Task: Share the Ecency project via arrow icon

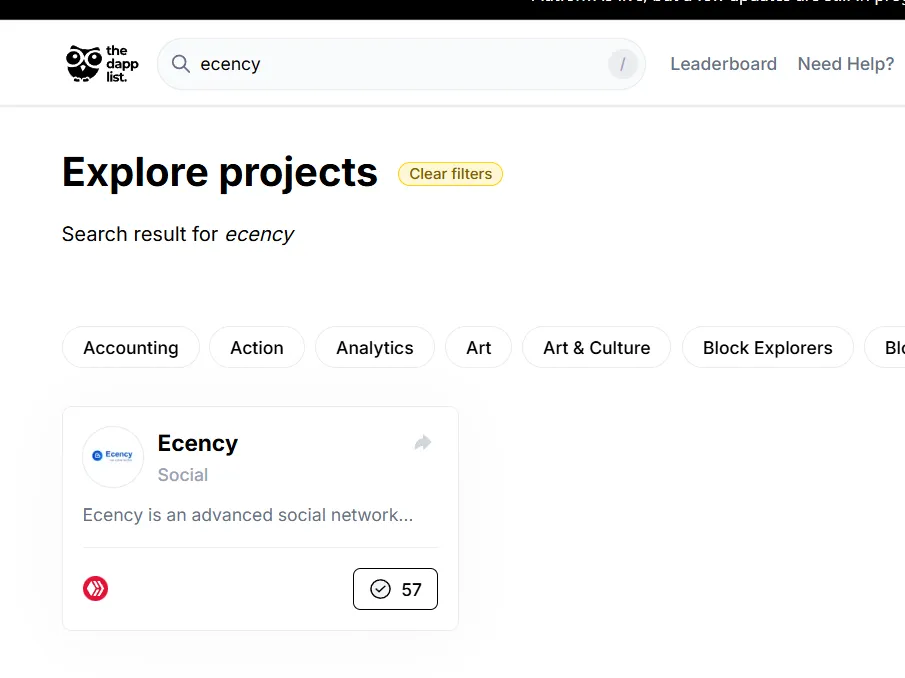Action: point(423,443)
